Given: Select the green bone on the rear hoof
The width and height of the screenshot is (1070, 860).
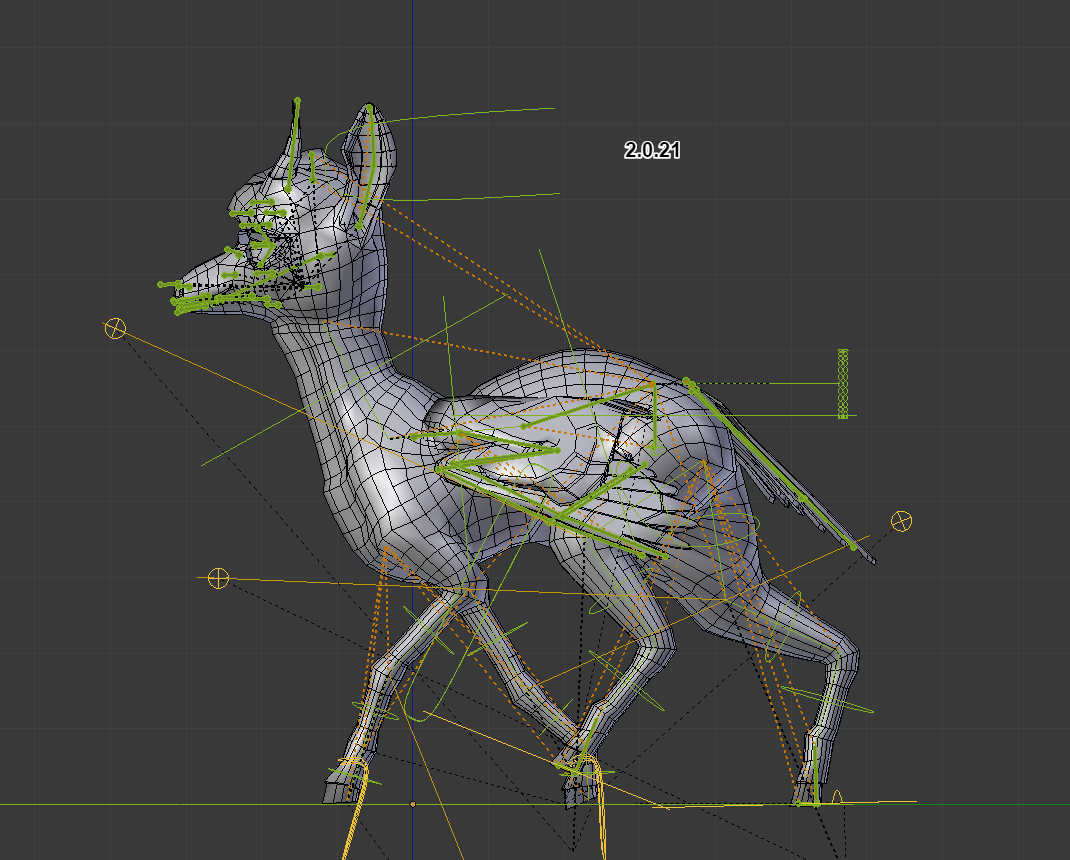Looking at the screenshot, I should pos(815,775).
